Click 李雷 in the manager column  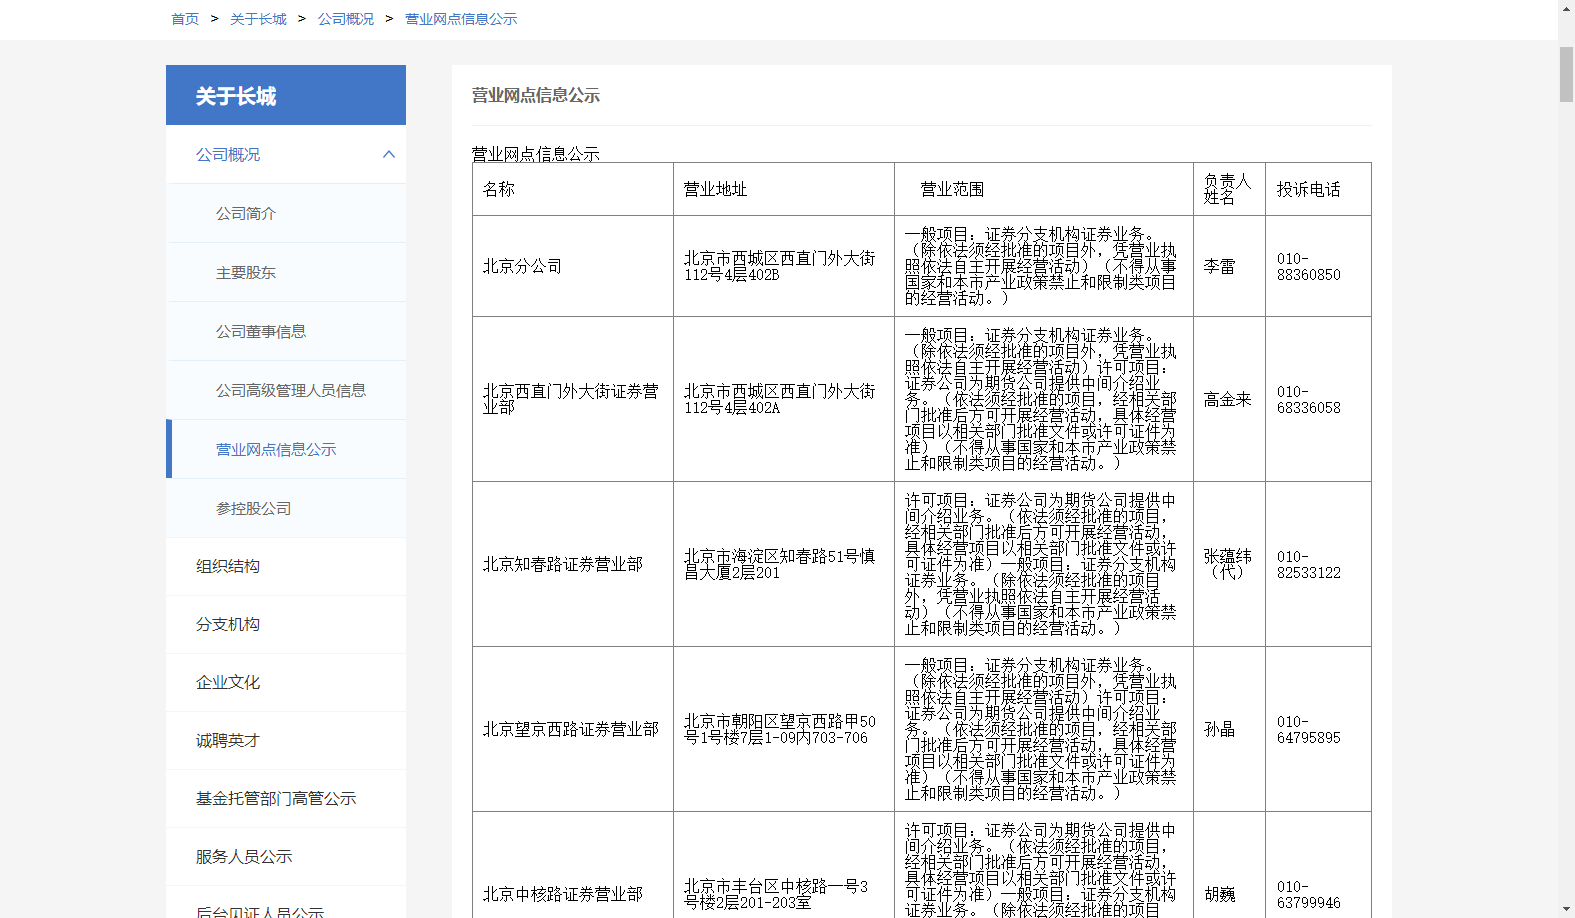[1220, 266]
